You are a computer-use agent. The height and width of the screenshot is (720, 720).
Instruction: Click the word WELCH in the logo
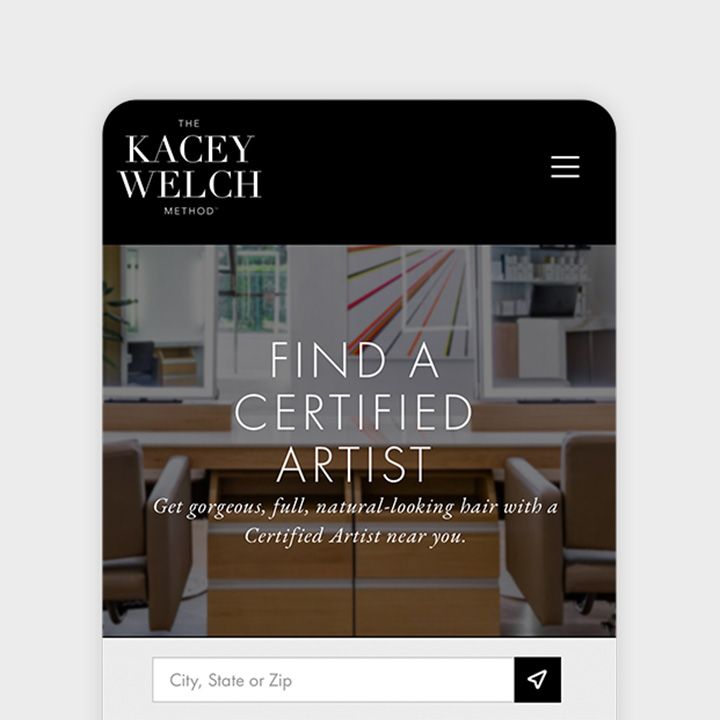(190, 184)
